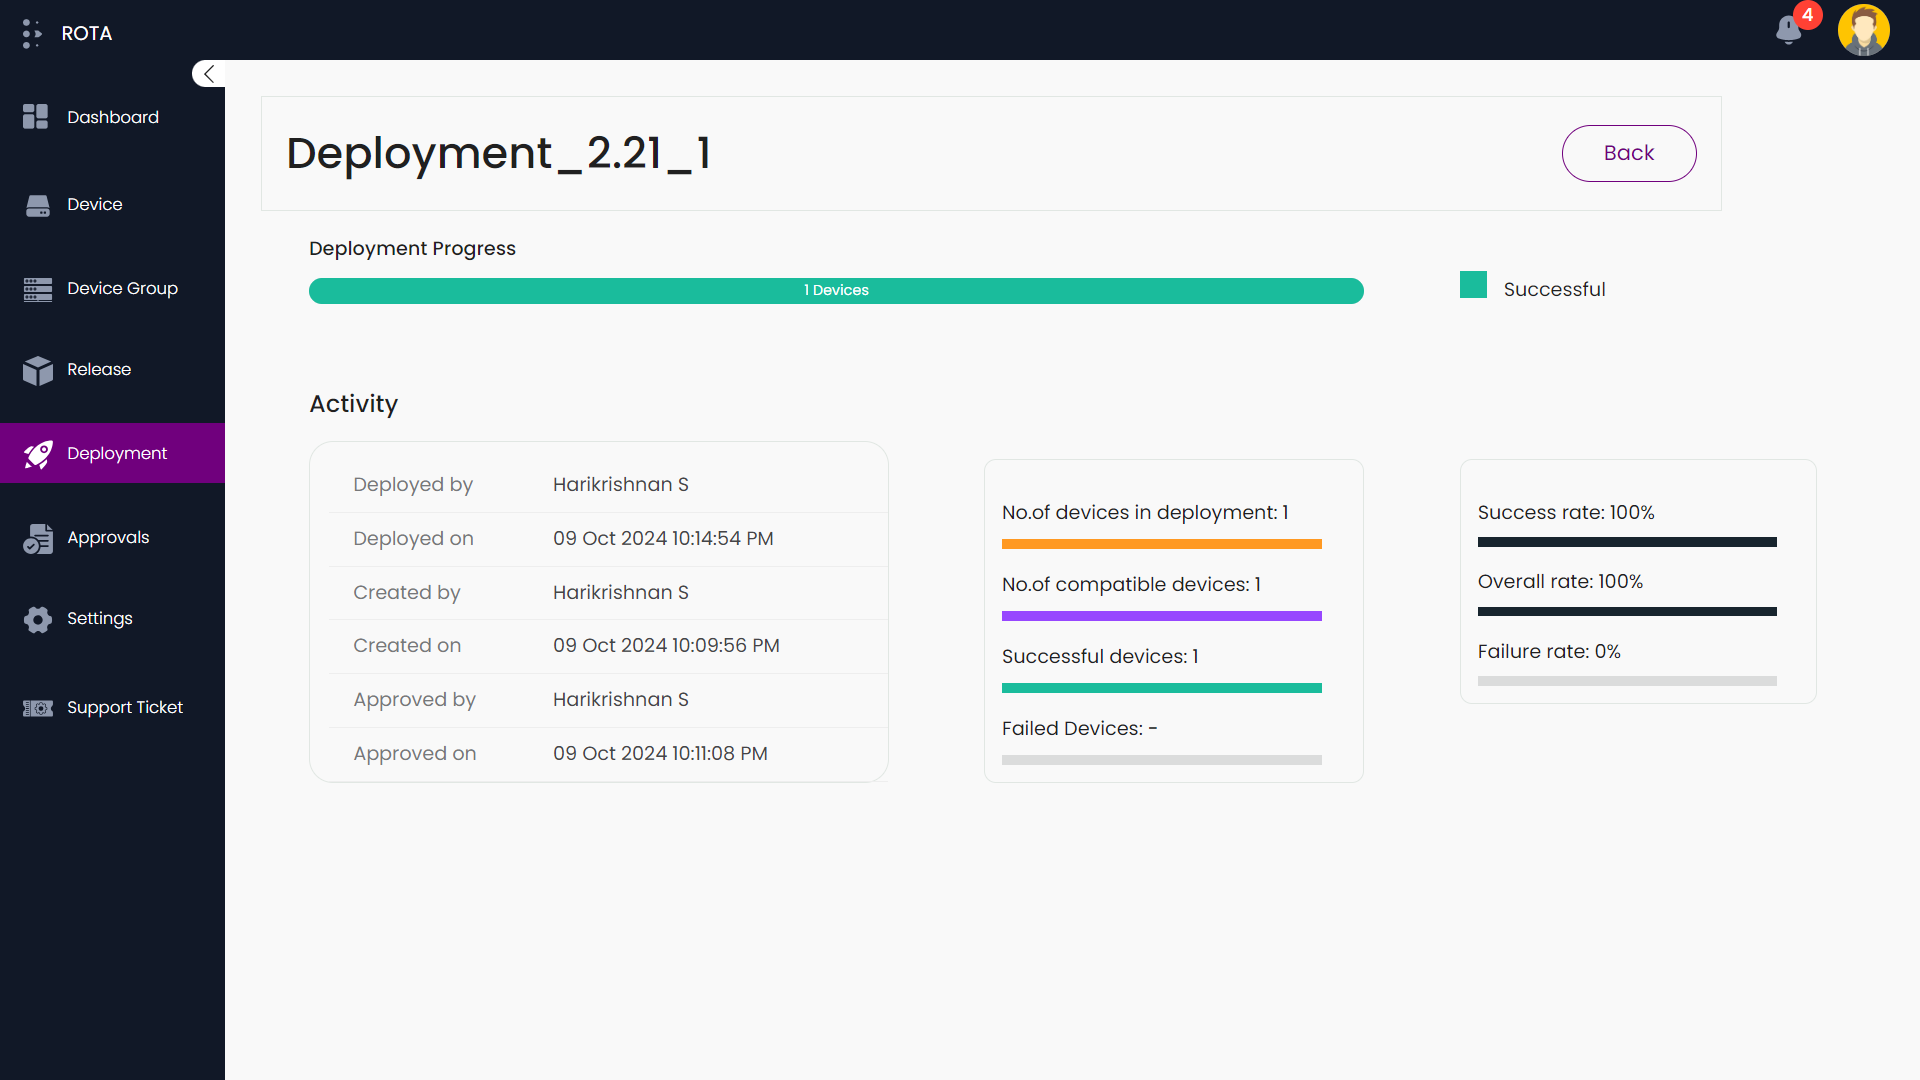Open the notifications bell
Viewport: 1920px width, 1080px height.
click(x=1789, y=30)
